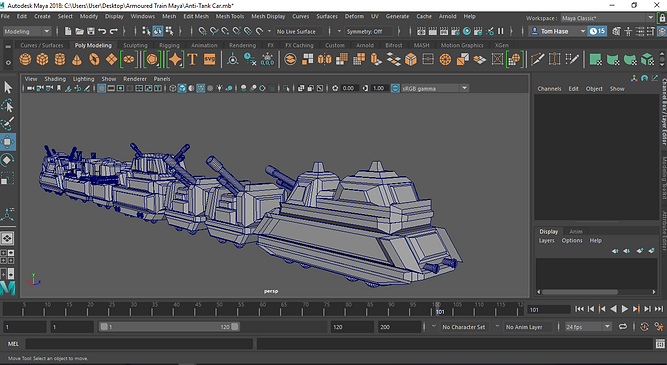This screenshot has width=667, height=365.
Task: Toggle Snap to Points icon
Action: 225,31
